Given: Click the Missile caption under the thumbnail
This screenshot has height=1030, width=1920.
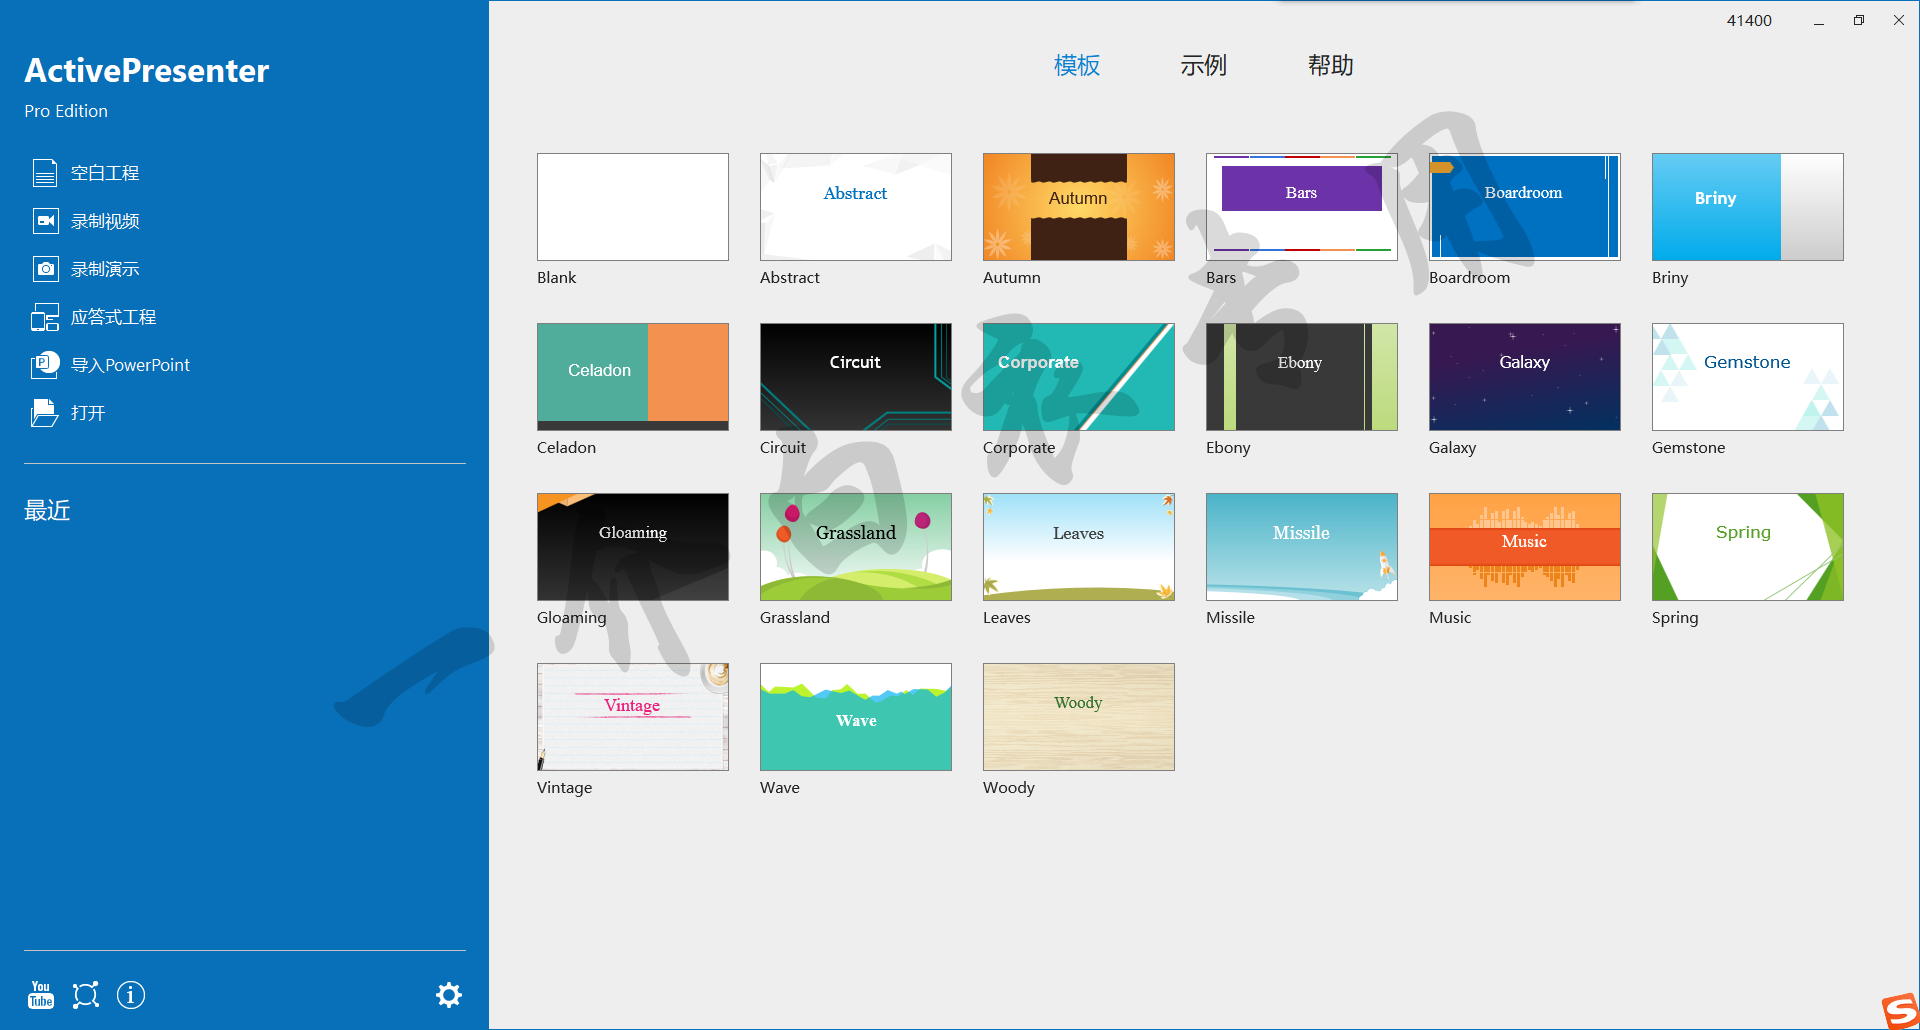Looking at the screenshot, I should click(1230, 618).
